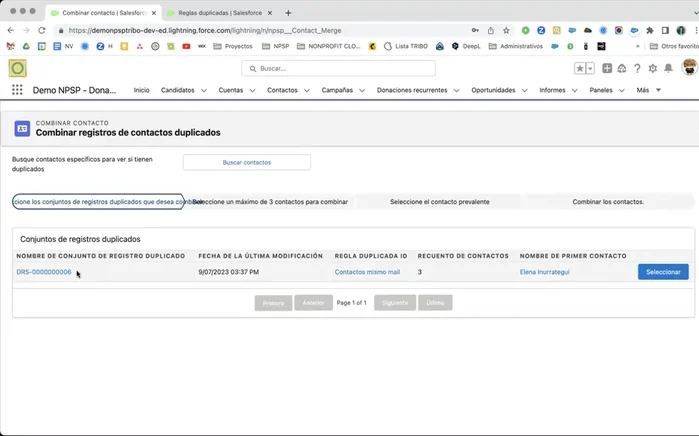Open the Zoom extension icon in toolbar
This screenshot has height=436, width=699.
point(541,30)
